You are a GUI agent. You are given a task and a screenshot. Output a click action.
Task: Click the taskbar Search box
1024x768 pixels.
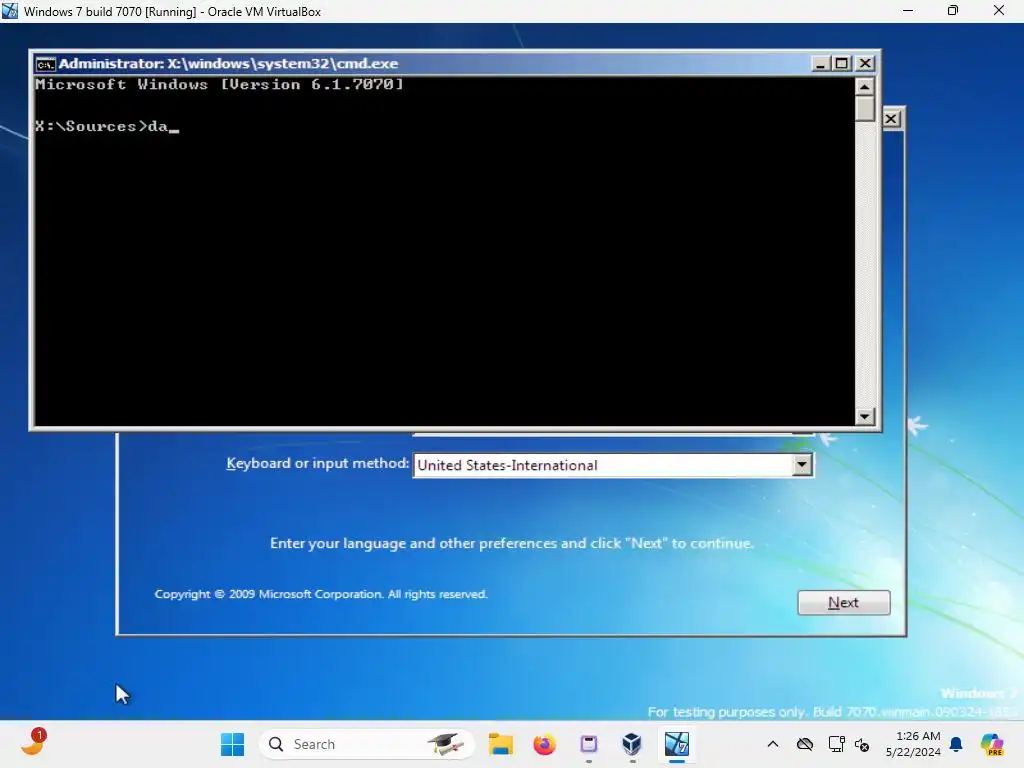tap(366, 744)
